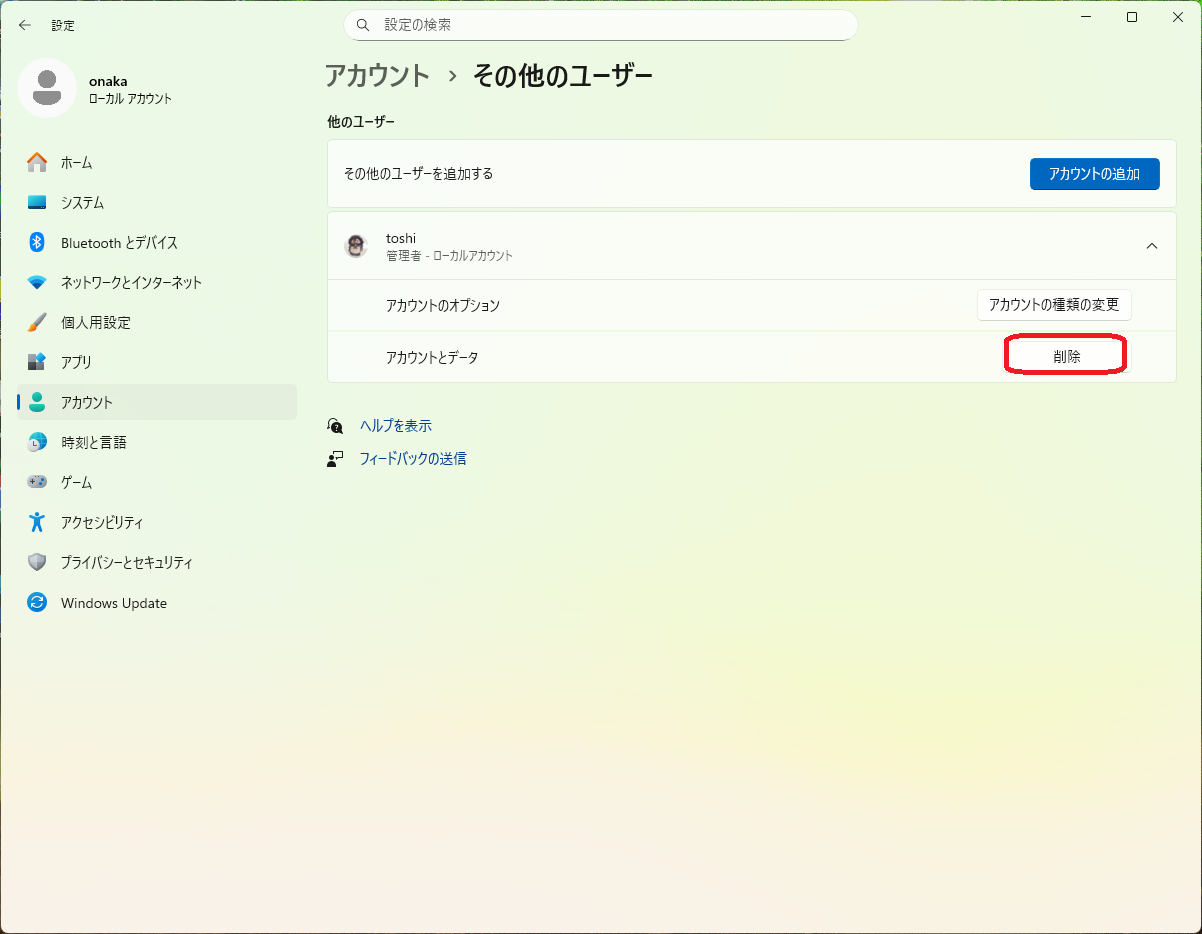
Task: Click the アクセシビリティ figure icon
Action: click(x=37, y=522)
